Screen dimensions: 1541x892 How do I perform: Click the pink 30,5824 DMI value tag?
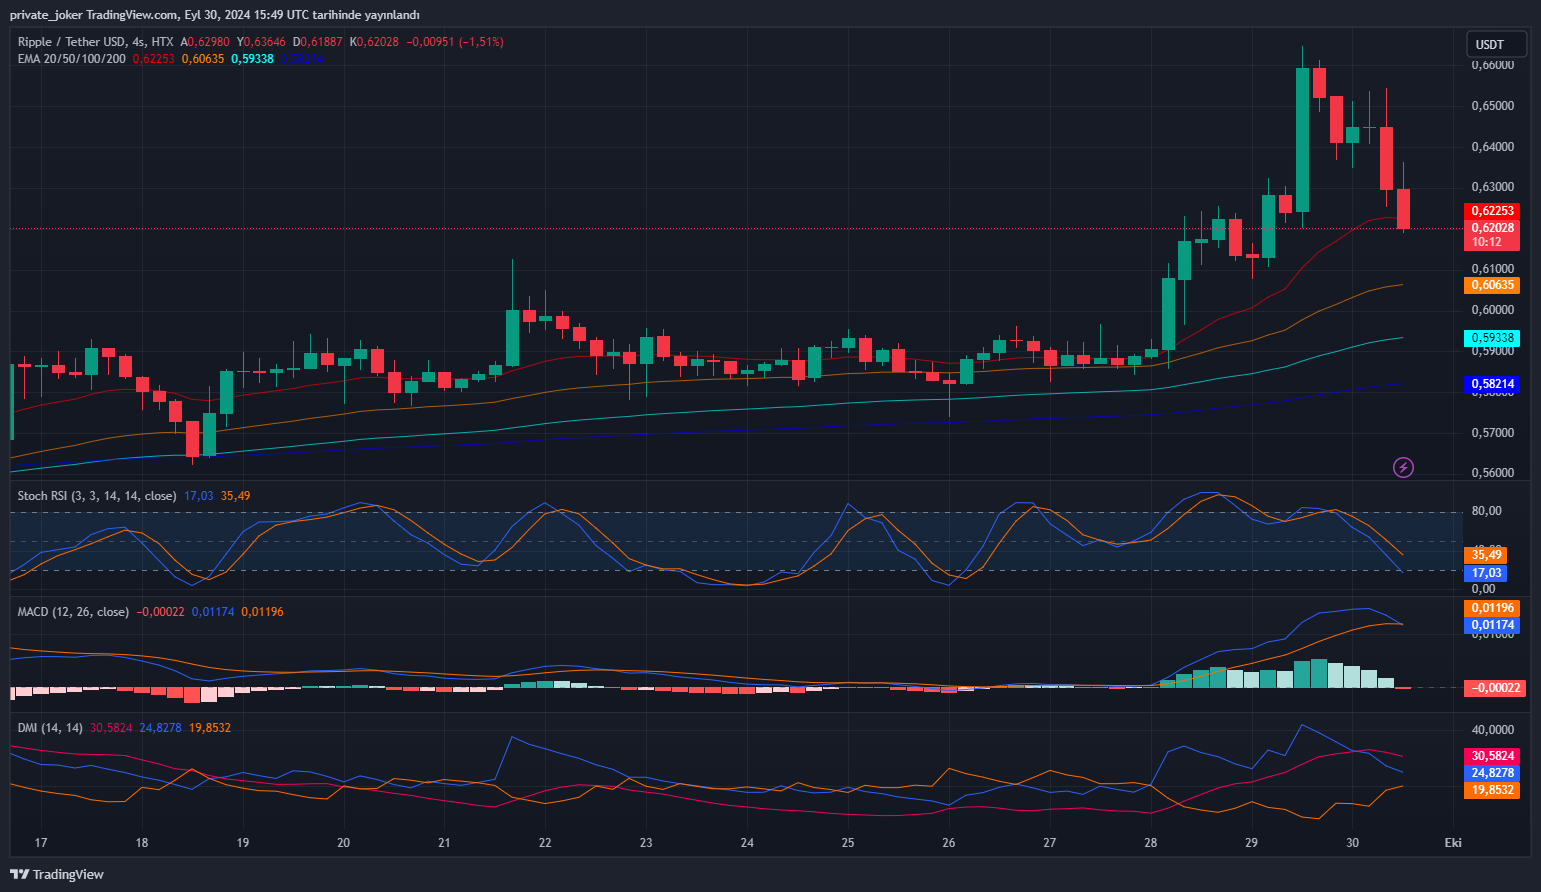pos(1493,756)
